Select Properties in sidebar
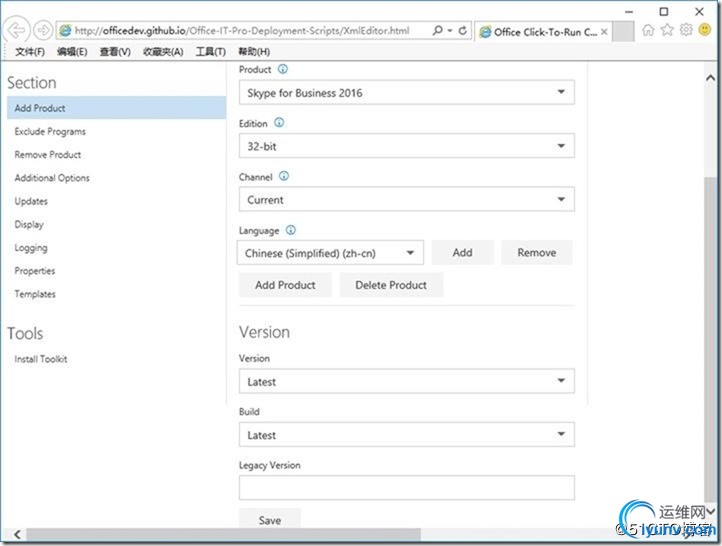722x546 pixels. tap(35, 270)
